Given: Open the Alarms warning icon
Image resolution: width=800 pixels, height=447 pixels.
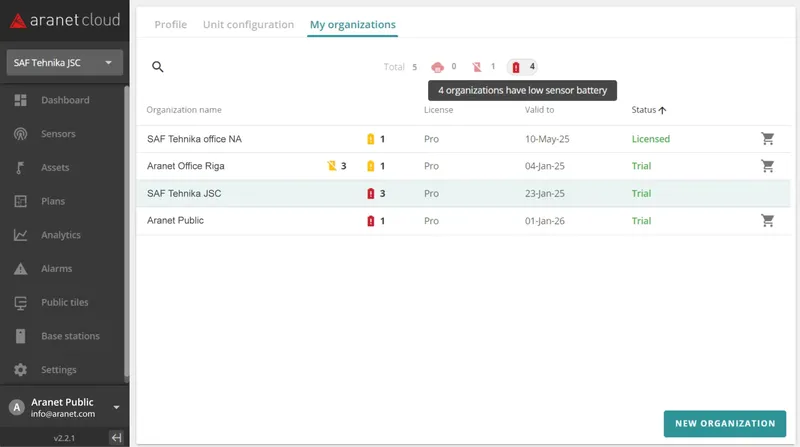Looking at the screenshot, I should pyautogui.click(x=20, y=268).
